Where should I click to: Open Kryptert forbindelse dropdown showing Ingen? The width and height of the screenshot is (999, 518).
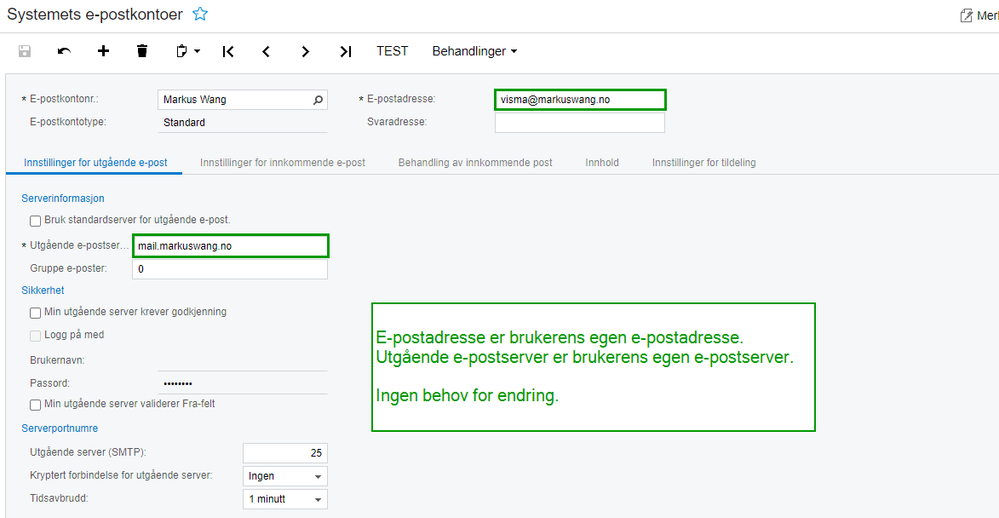(x=285, y=476)
